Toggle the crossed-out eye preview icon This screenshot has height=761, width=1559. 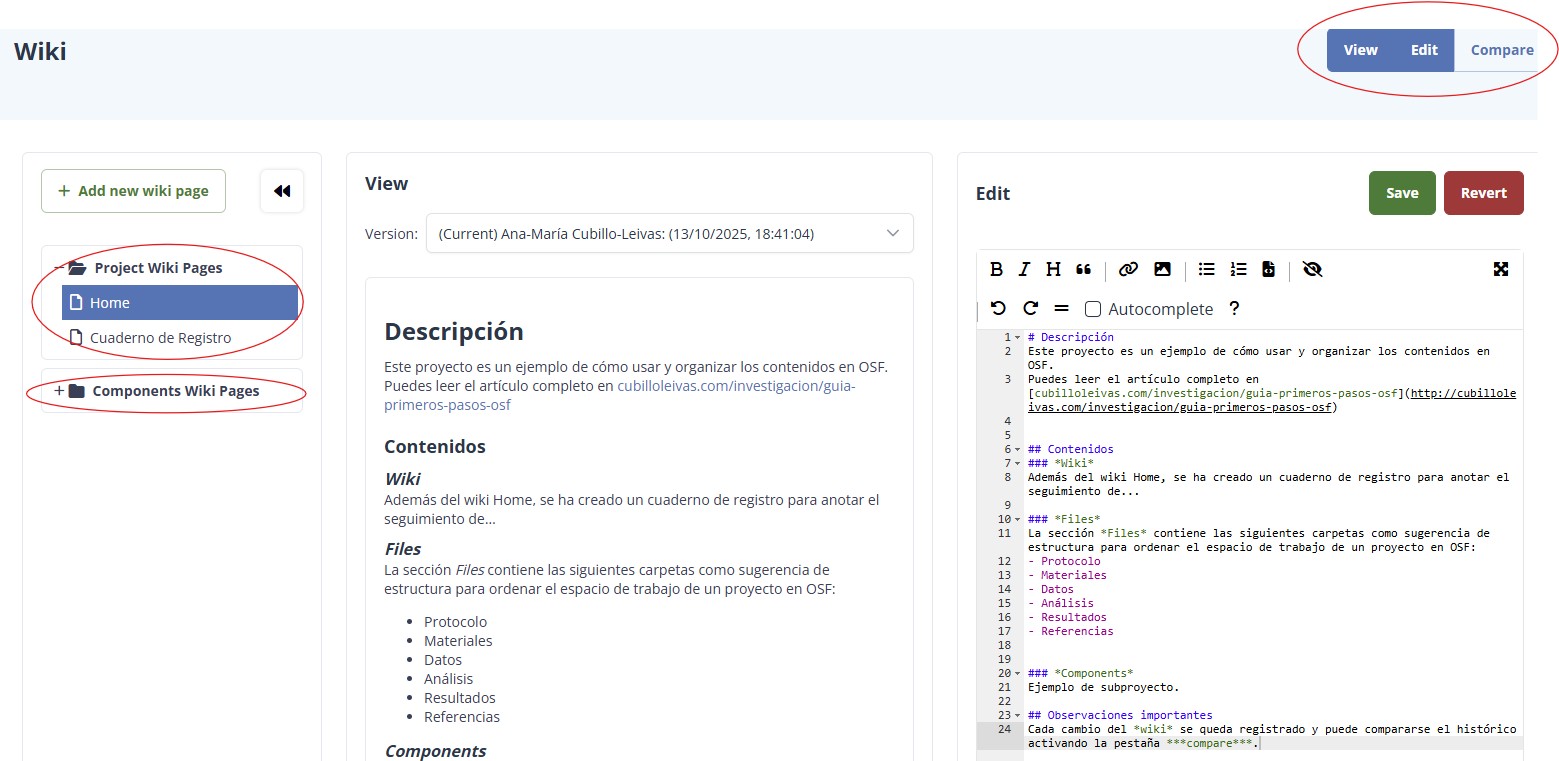coord(1313,269)
